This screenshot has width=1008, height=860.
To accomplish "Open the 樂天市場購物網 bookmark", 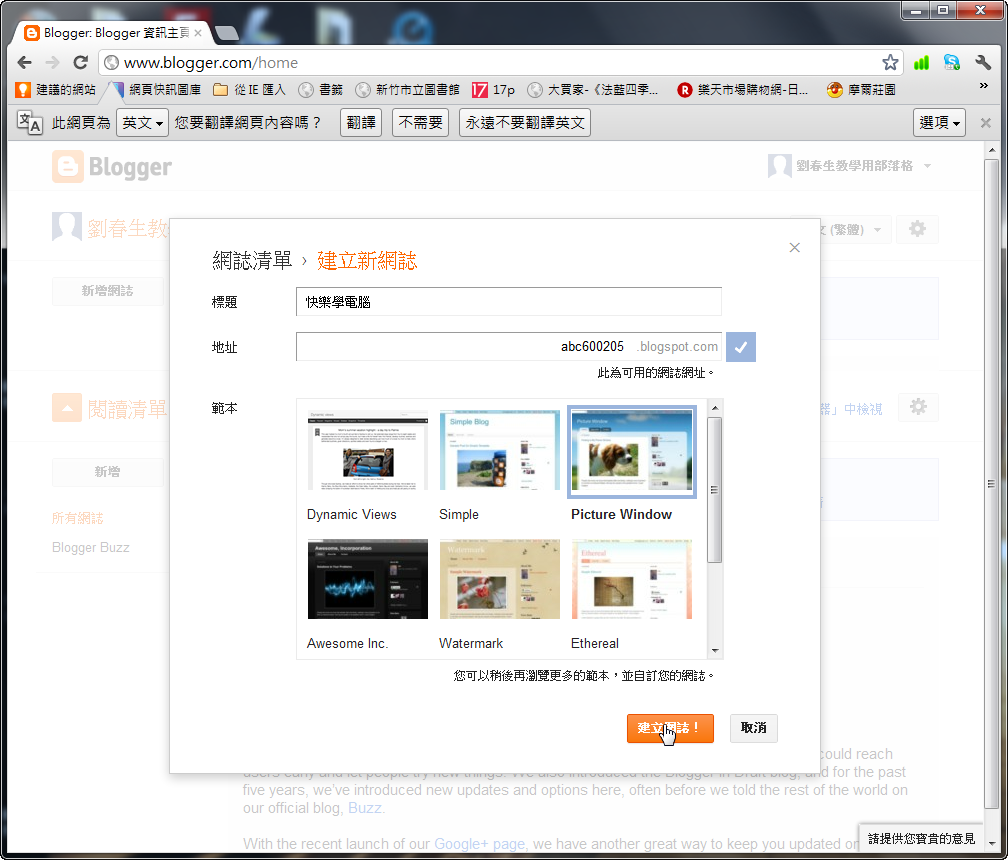I will pos(743,89).
